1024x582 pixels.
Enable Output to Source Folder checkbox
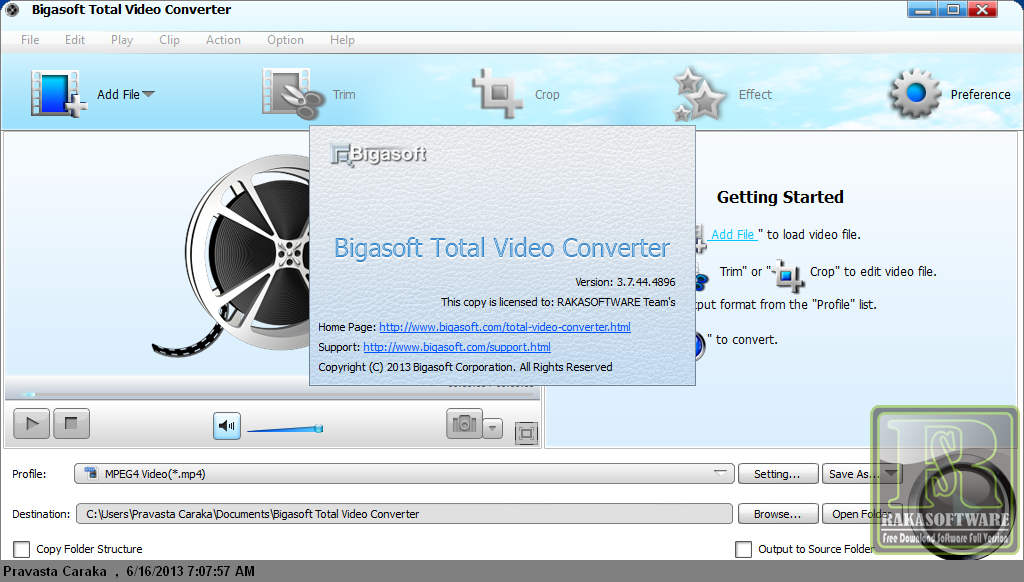coord(743,549)
